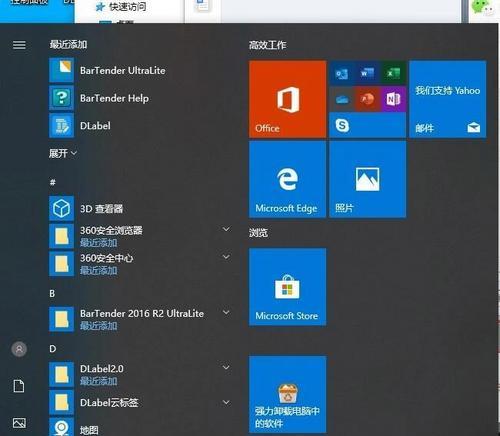
Task: Open the 照片 Photos tile
Action: (367, 179)
